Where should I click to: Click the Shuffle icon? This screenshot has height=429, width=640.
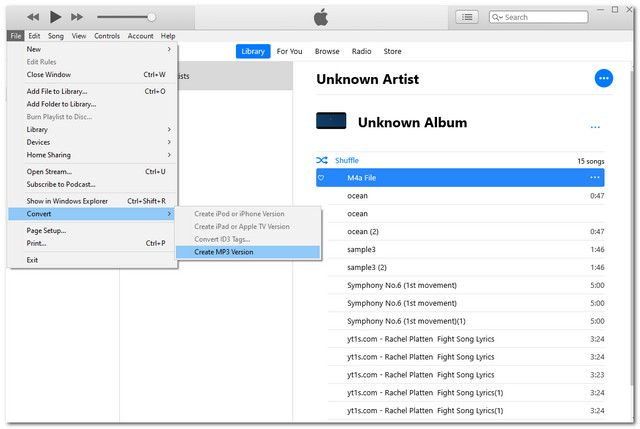click(x=322, y=160)
